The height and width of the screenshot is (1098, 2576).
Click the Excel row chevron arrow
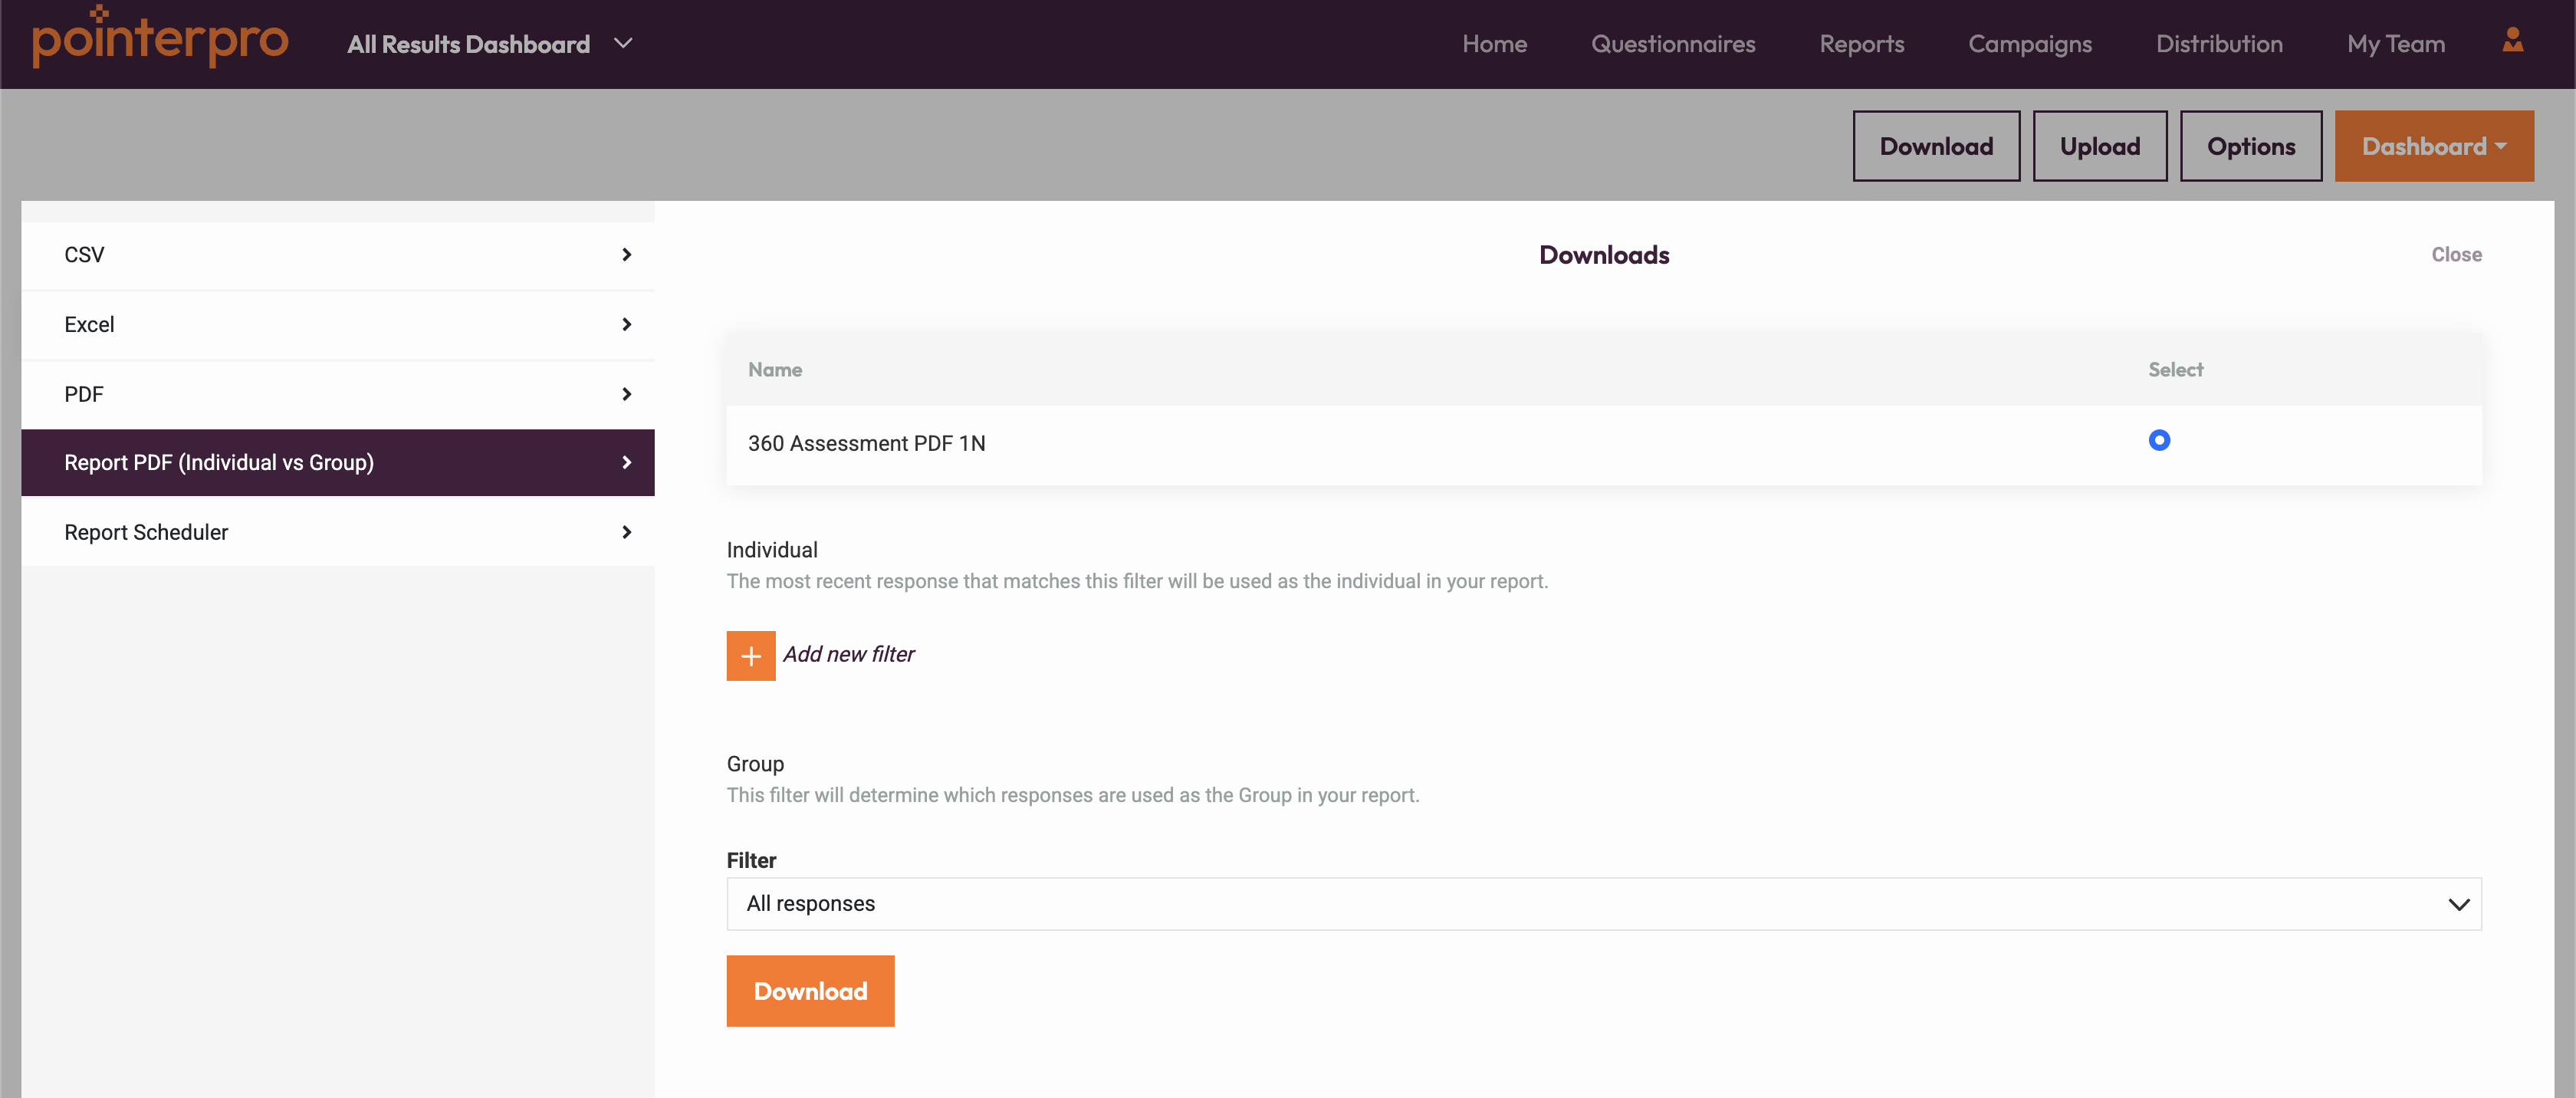(626, 324)
